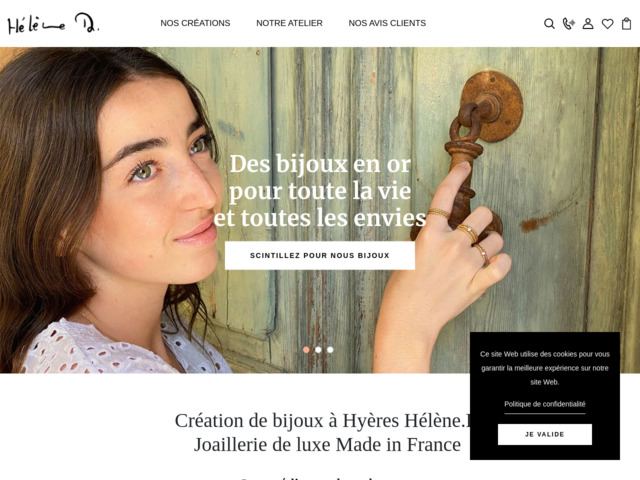Click the phone contact icon
The width and height of the screenshot is (640, 480).
click(x=568, y=24)
